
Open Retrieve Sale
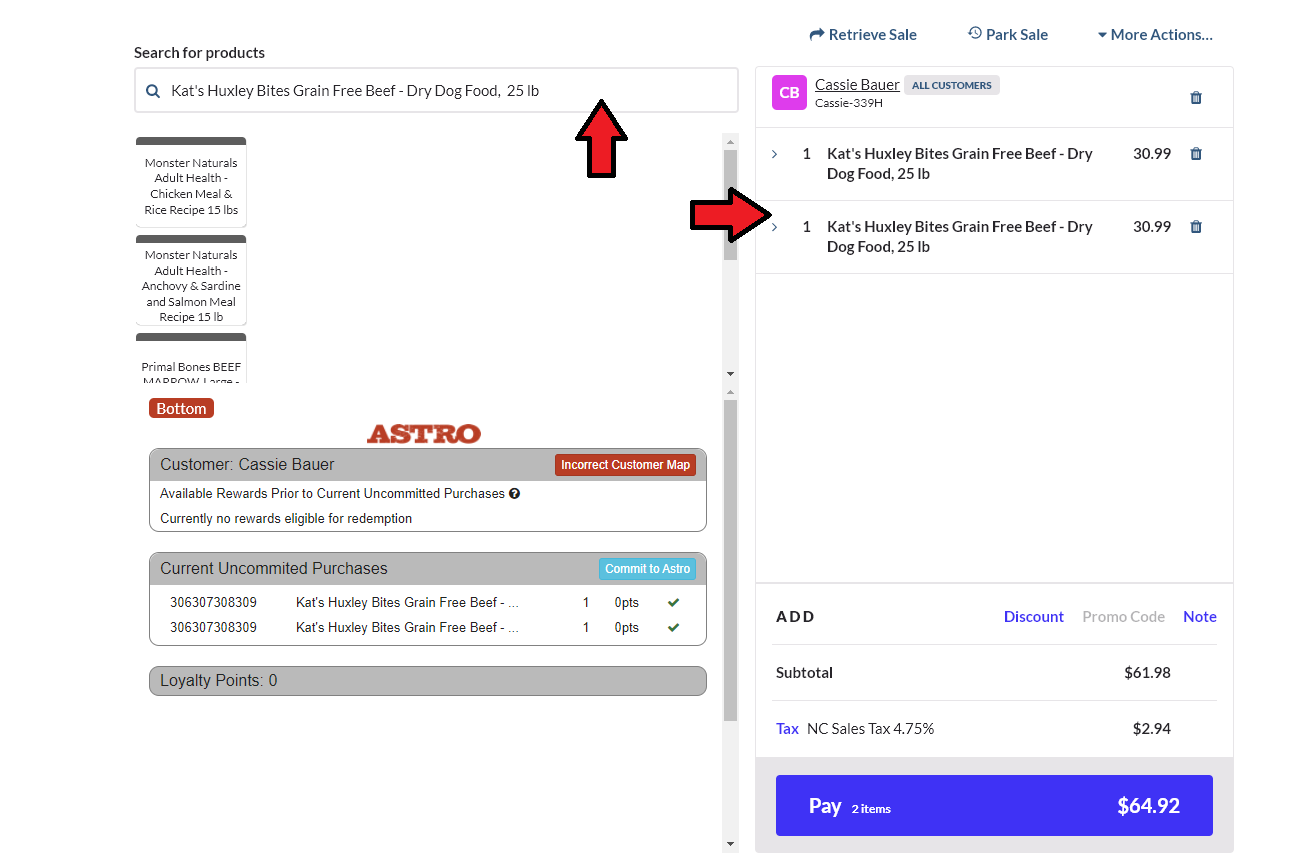(x=862, y=35)
